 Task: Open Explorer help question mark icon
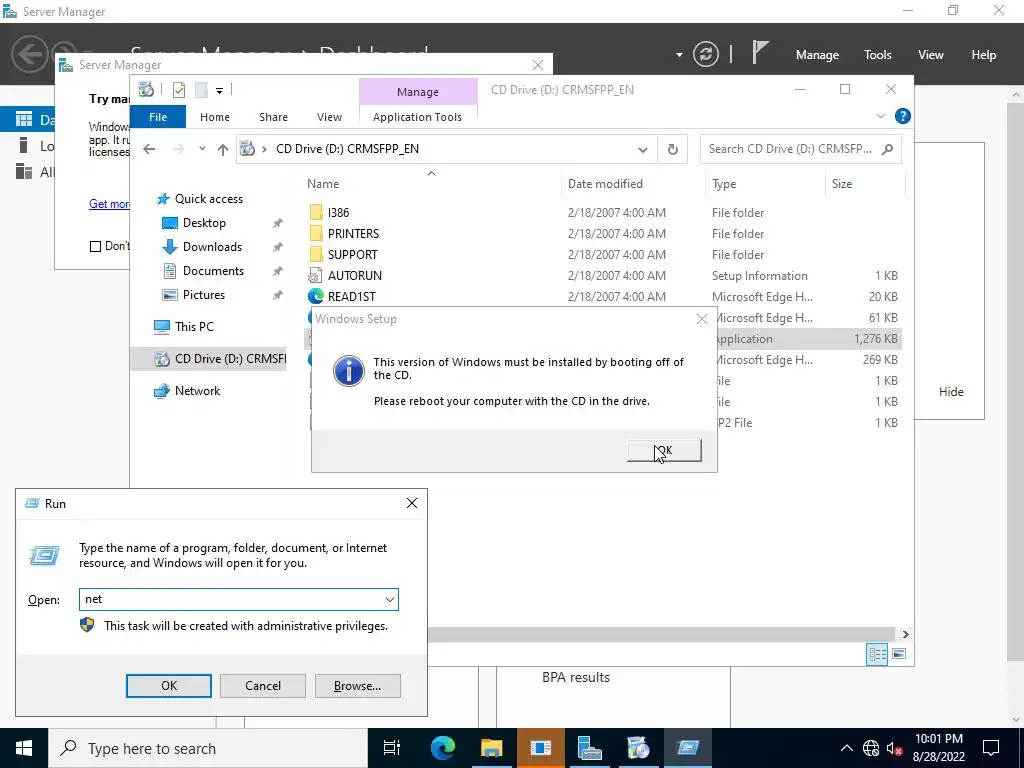[x=903, y=116]
